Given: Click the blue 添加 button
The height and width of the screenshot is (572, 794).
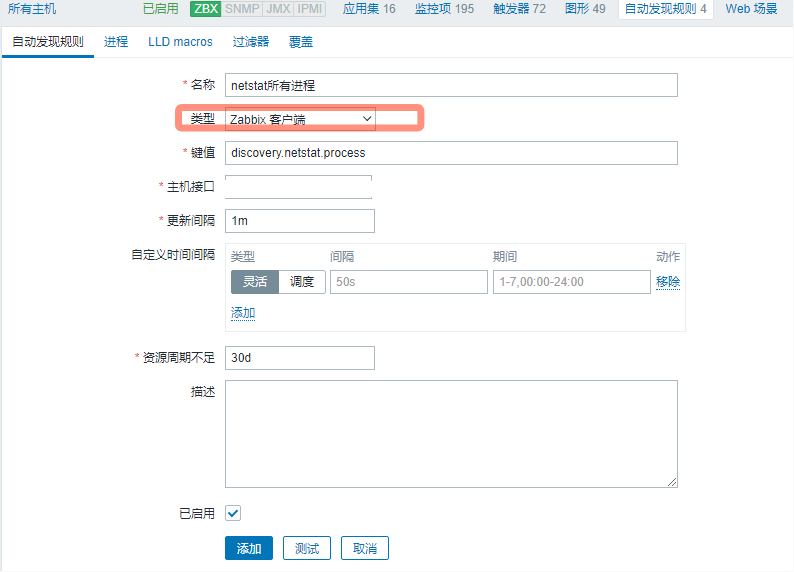Looking at the screenshot, I should tap(249, 548).
